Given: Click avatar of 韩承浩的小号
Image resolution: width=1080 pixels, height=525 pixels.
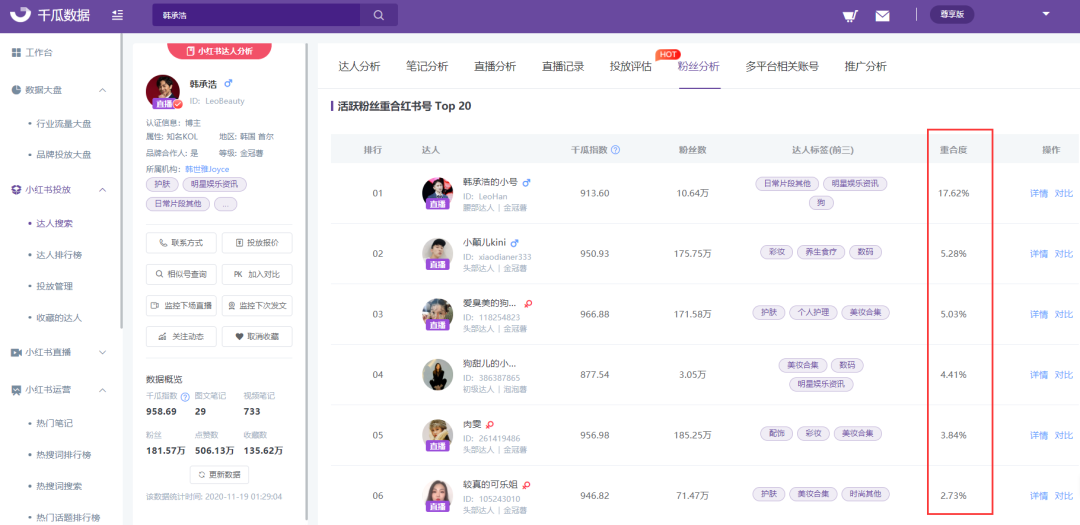Looking at the screenshot, I should [x=437, y=192].
